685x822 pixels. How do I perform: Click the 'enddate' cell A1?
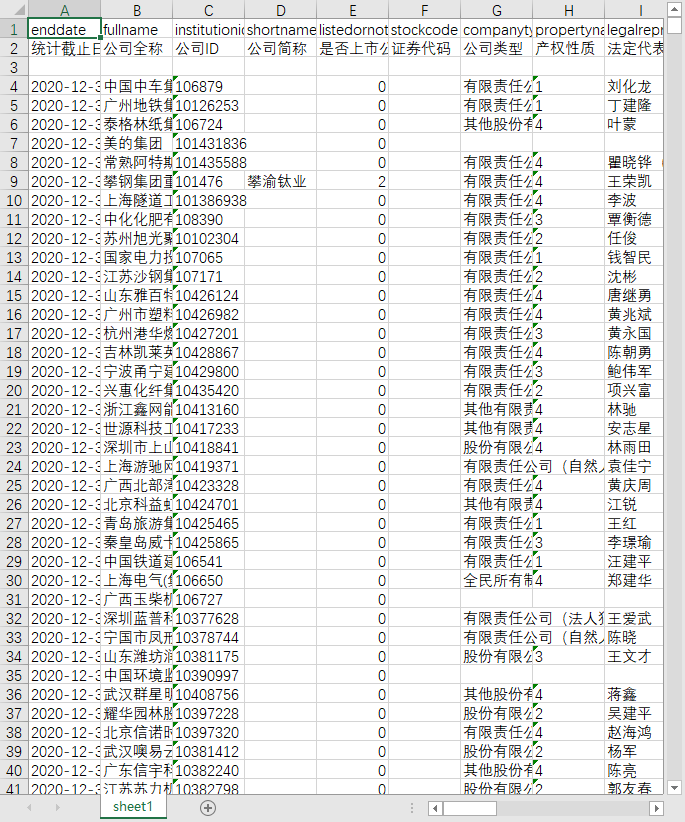pyautogui.click(x=64, y=29)
